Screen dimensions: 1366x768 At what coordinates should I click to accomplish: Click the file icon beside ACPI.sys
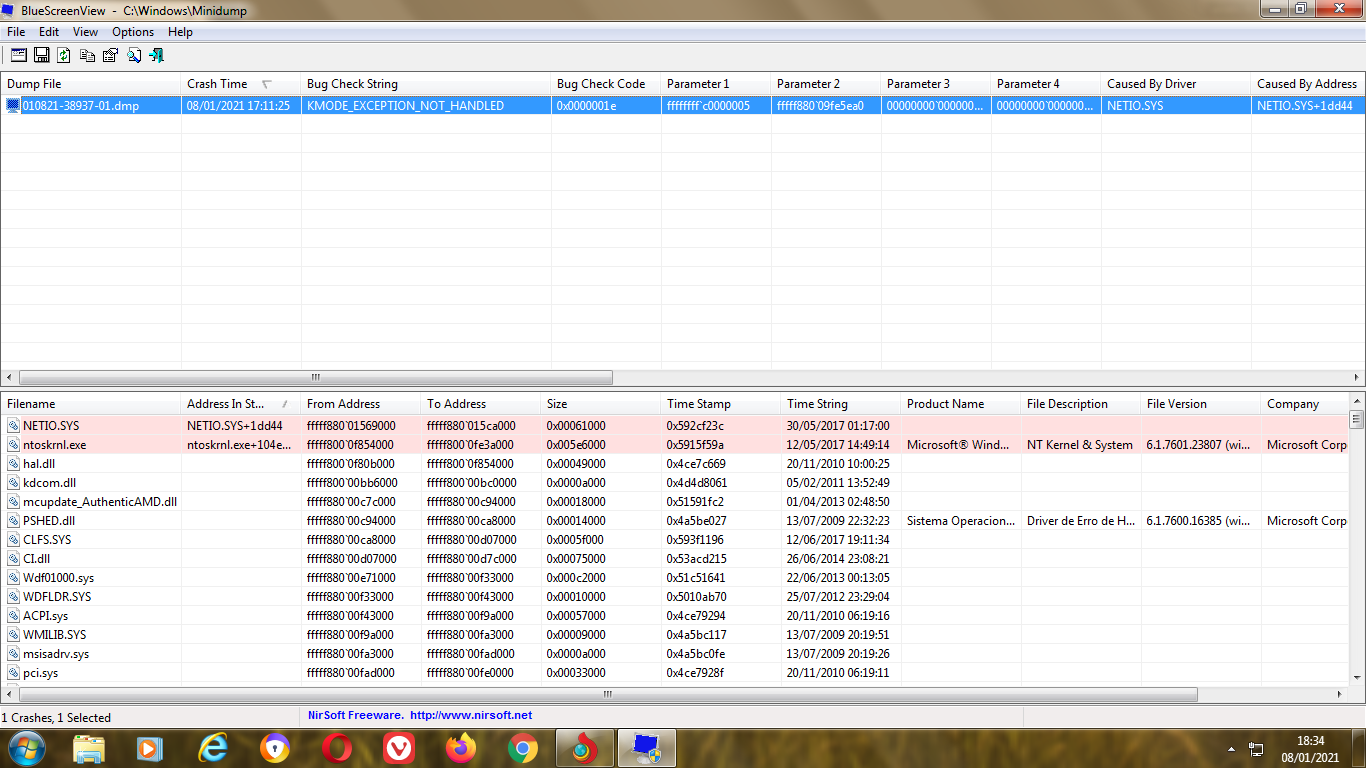click(x=13, y=616)
